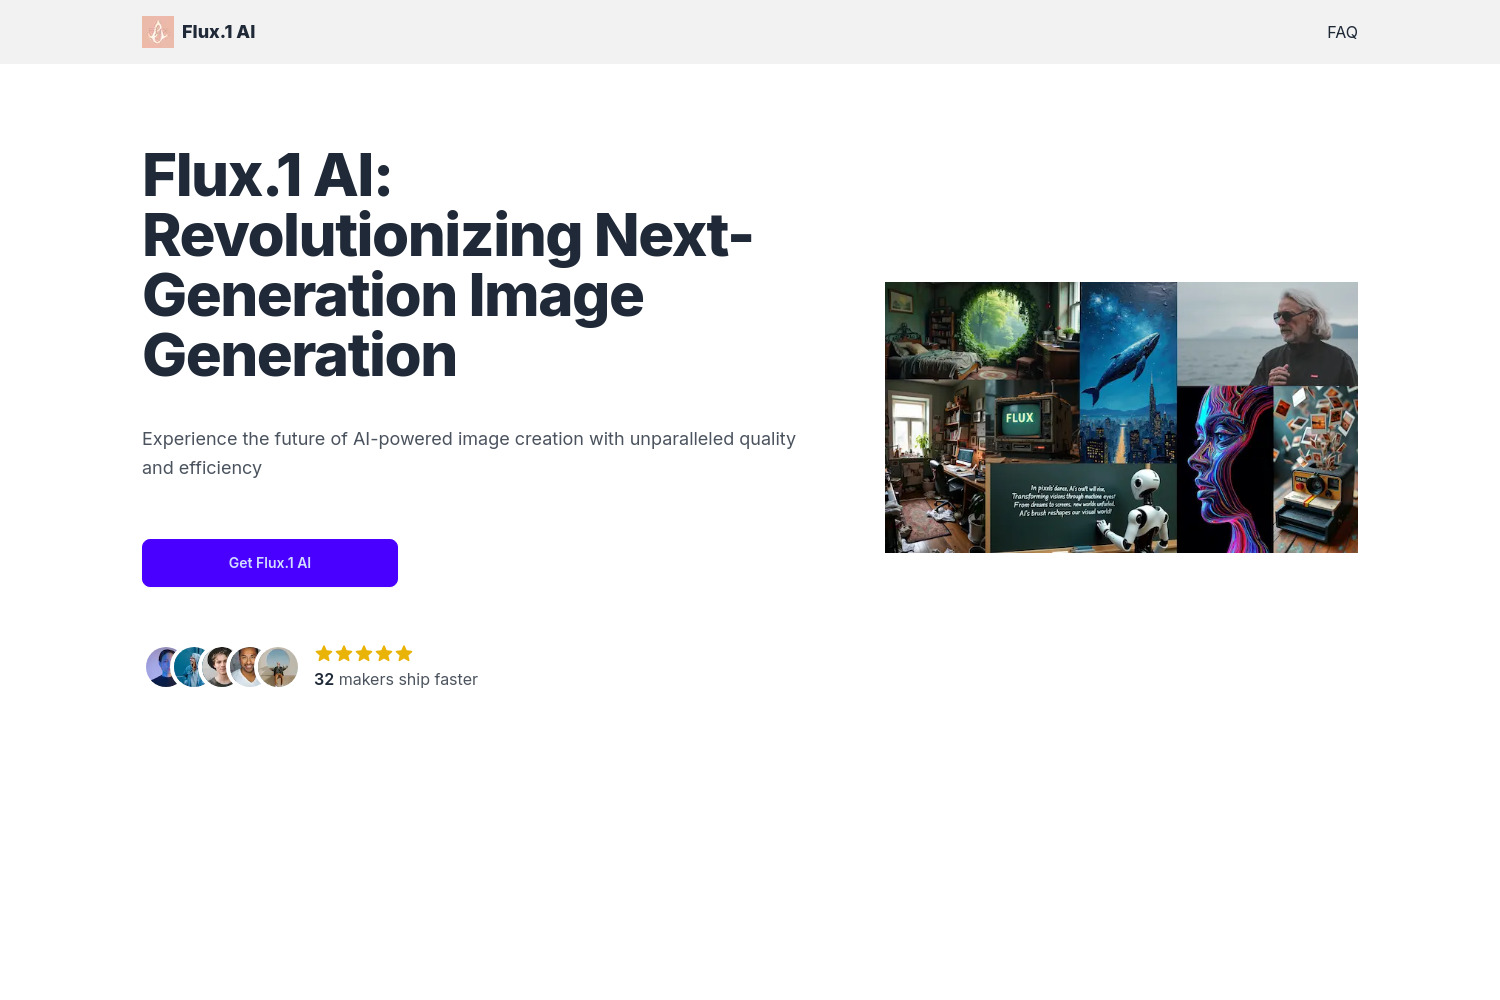The image size is (1500, 1000).
Task: Select the '32 makers ship faster' text
Action: [x=396, y=679]
